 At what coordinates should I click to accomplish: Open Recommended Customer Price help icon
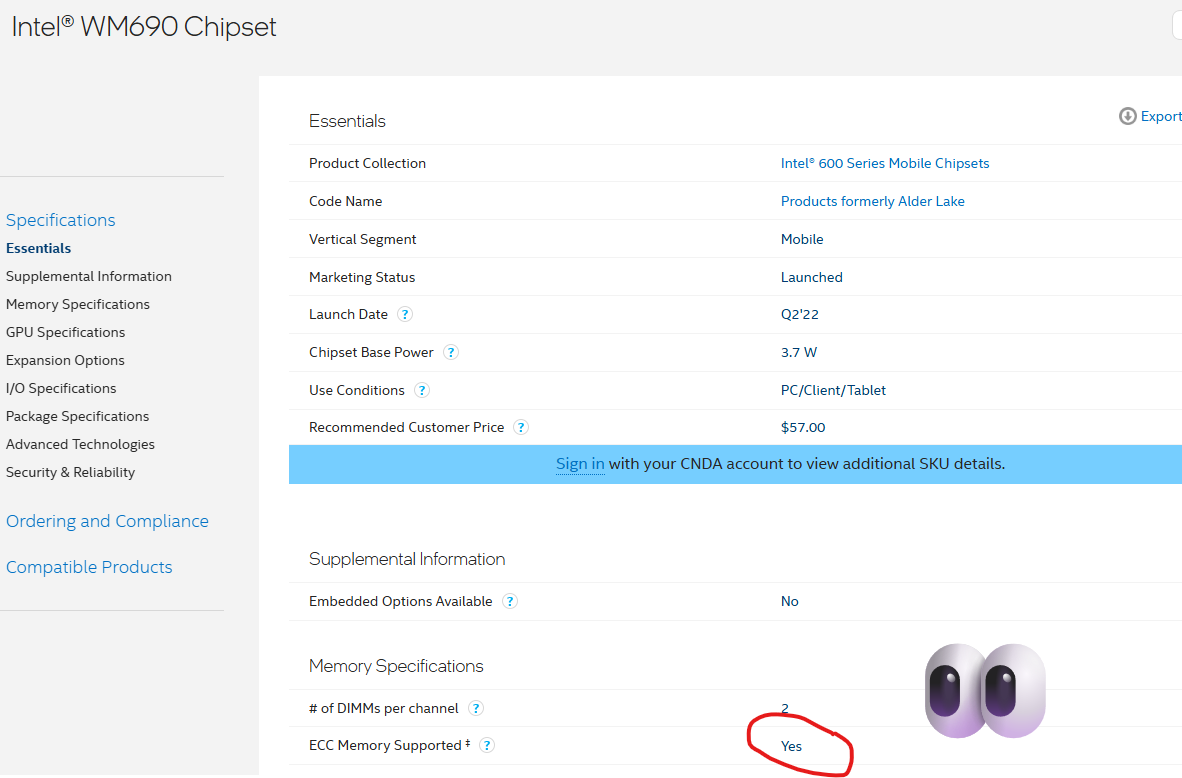(x=521, y=427)
